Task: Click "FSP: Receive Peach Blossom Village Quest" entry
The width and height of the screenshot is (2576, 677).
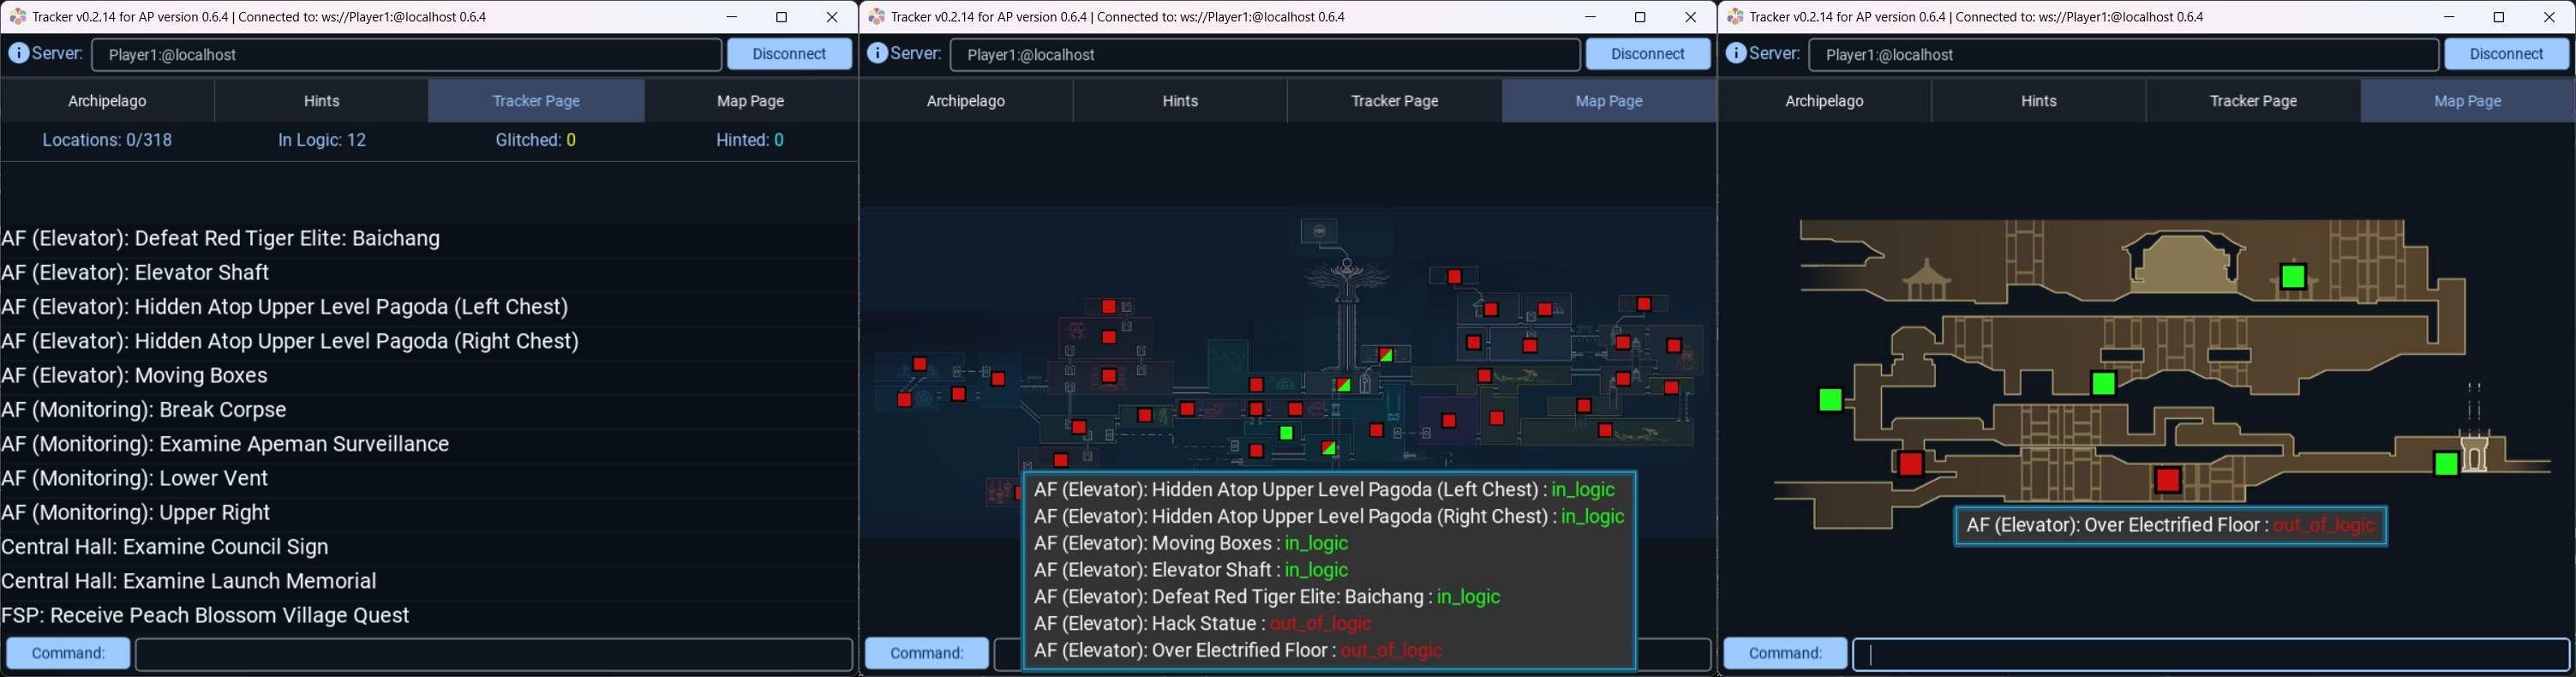Action: pos(205,615)
